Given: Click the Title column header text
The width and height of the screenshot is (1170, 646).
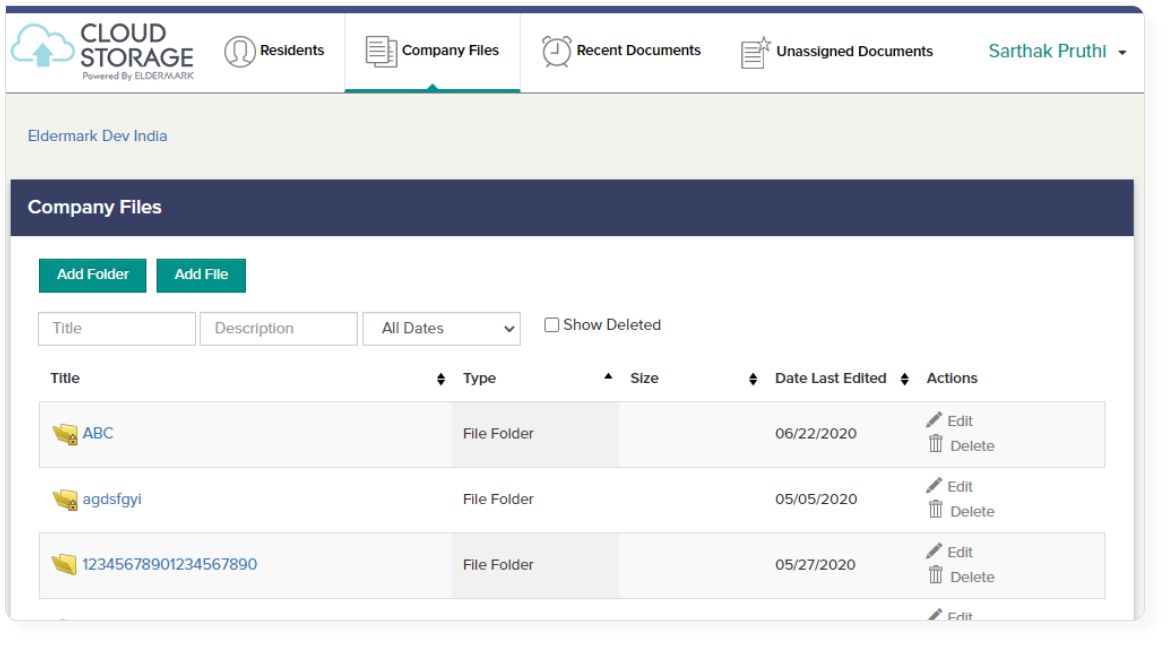Looking at the screenshot, I should pyautogui.click(x=65, y=378).
